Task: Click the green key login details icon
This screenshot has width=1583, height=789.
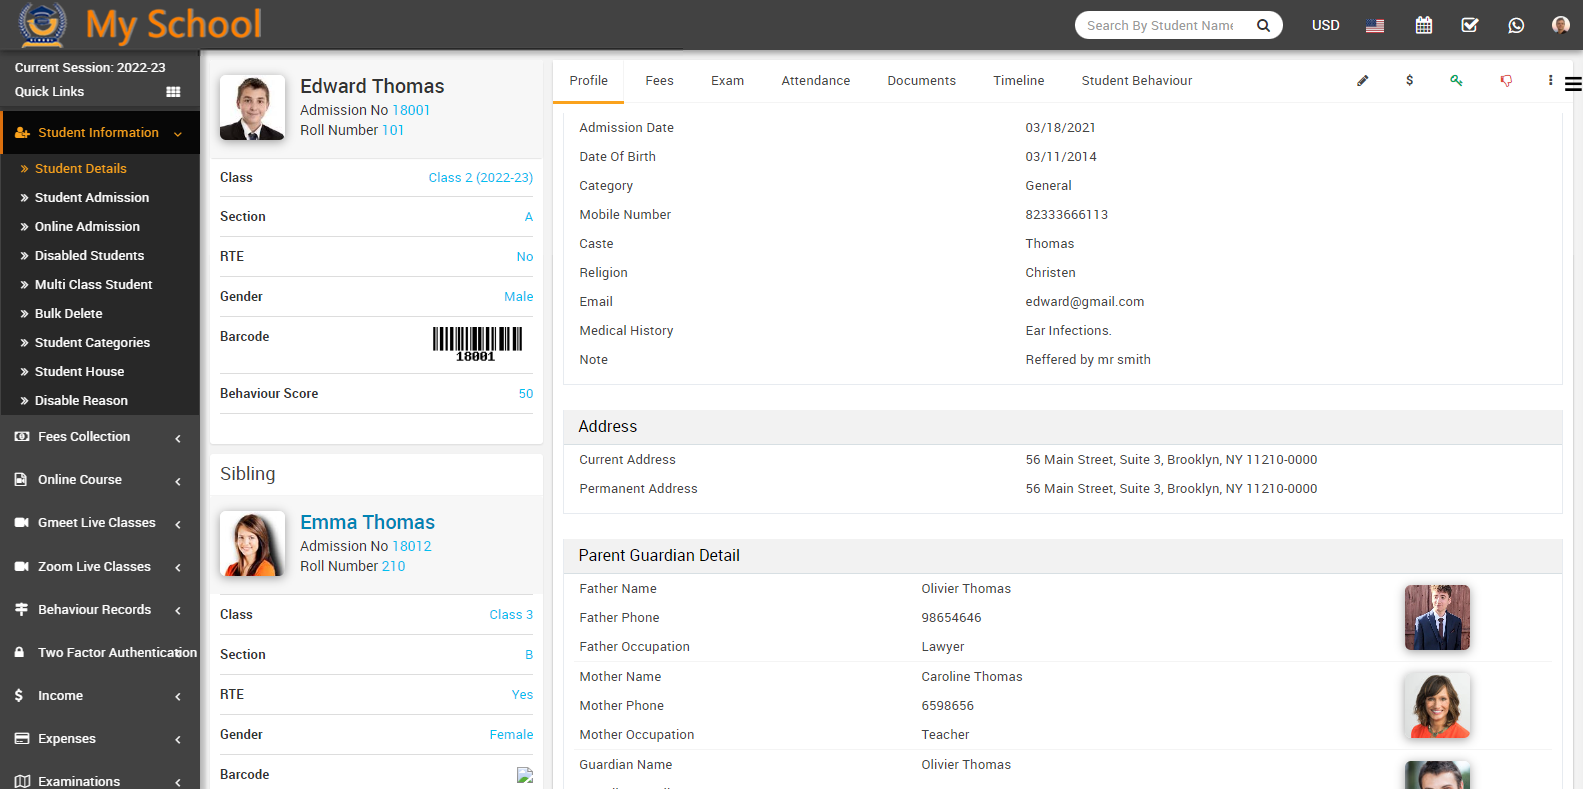Action: 1456,81
